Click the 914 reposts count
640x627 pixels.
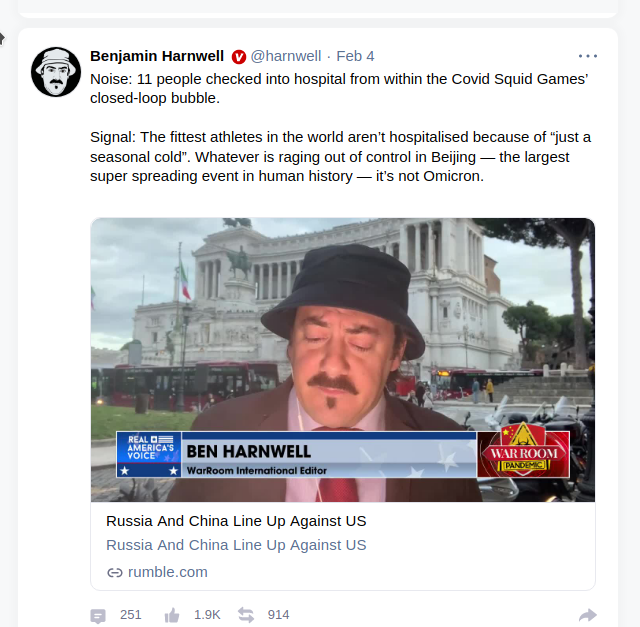pos(278,615)
